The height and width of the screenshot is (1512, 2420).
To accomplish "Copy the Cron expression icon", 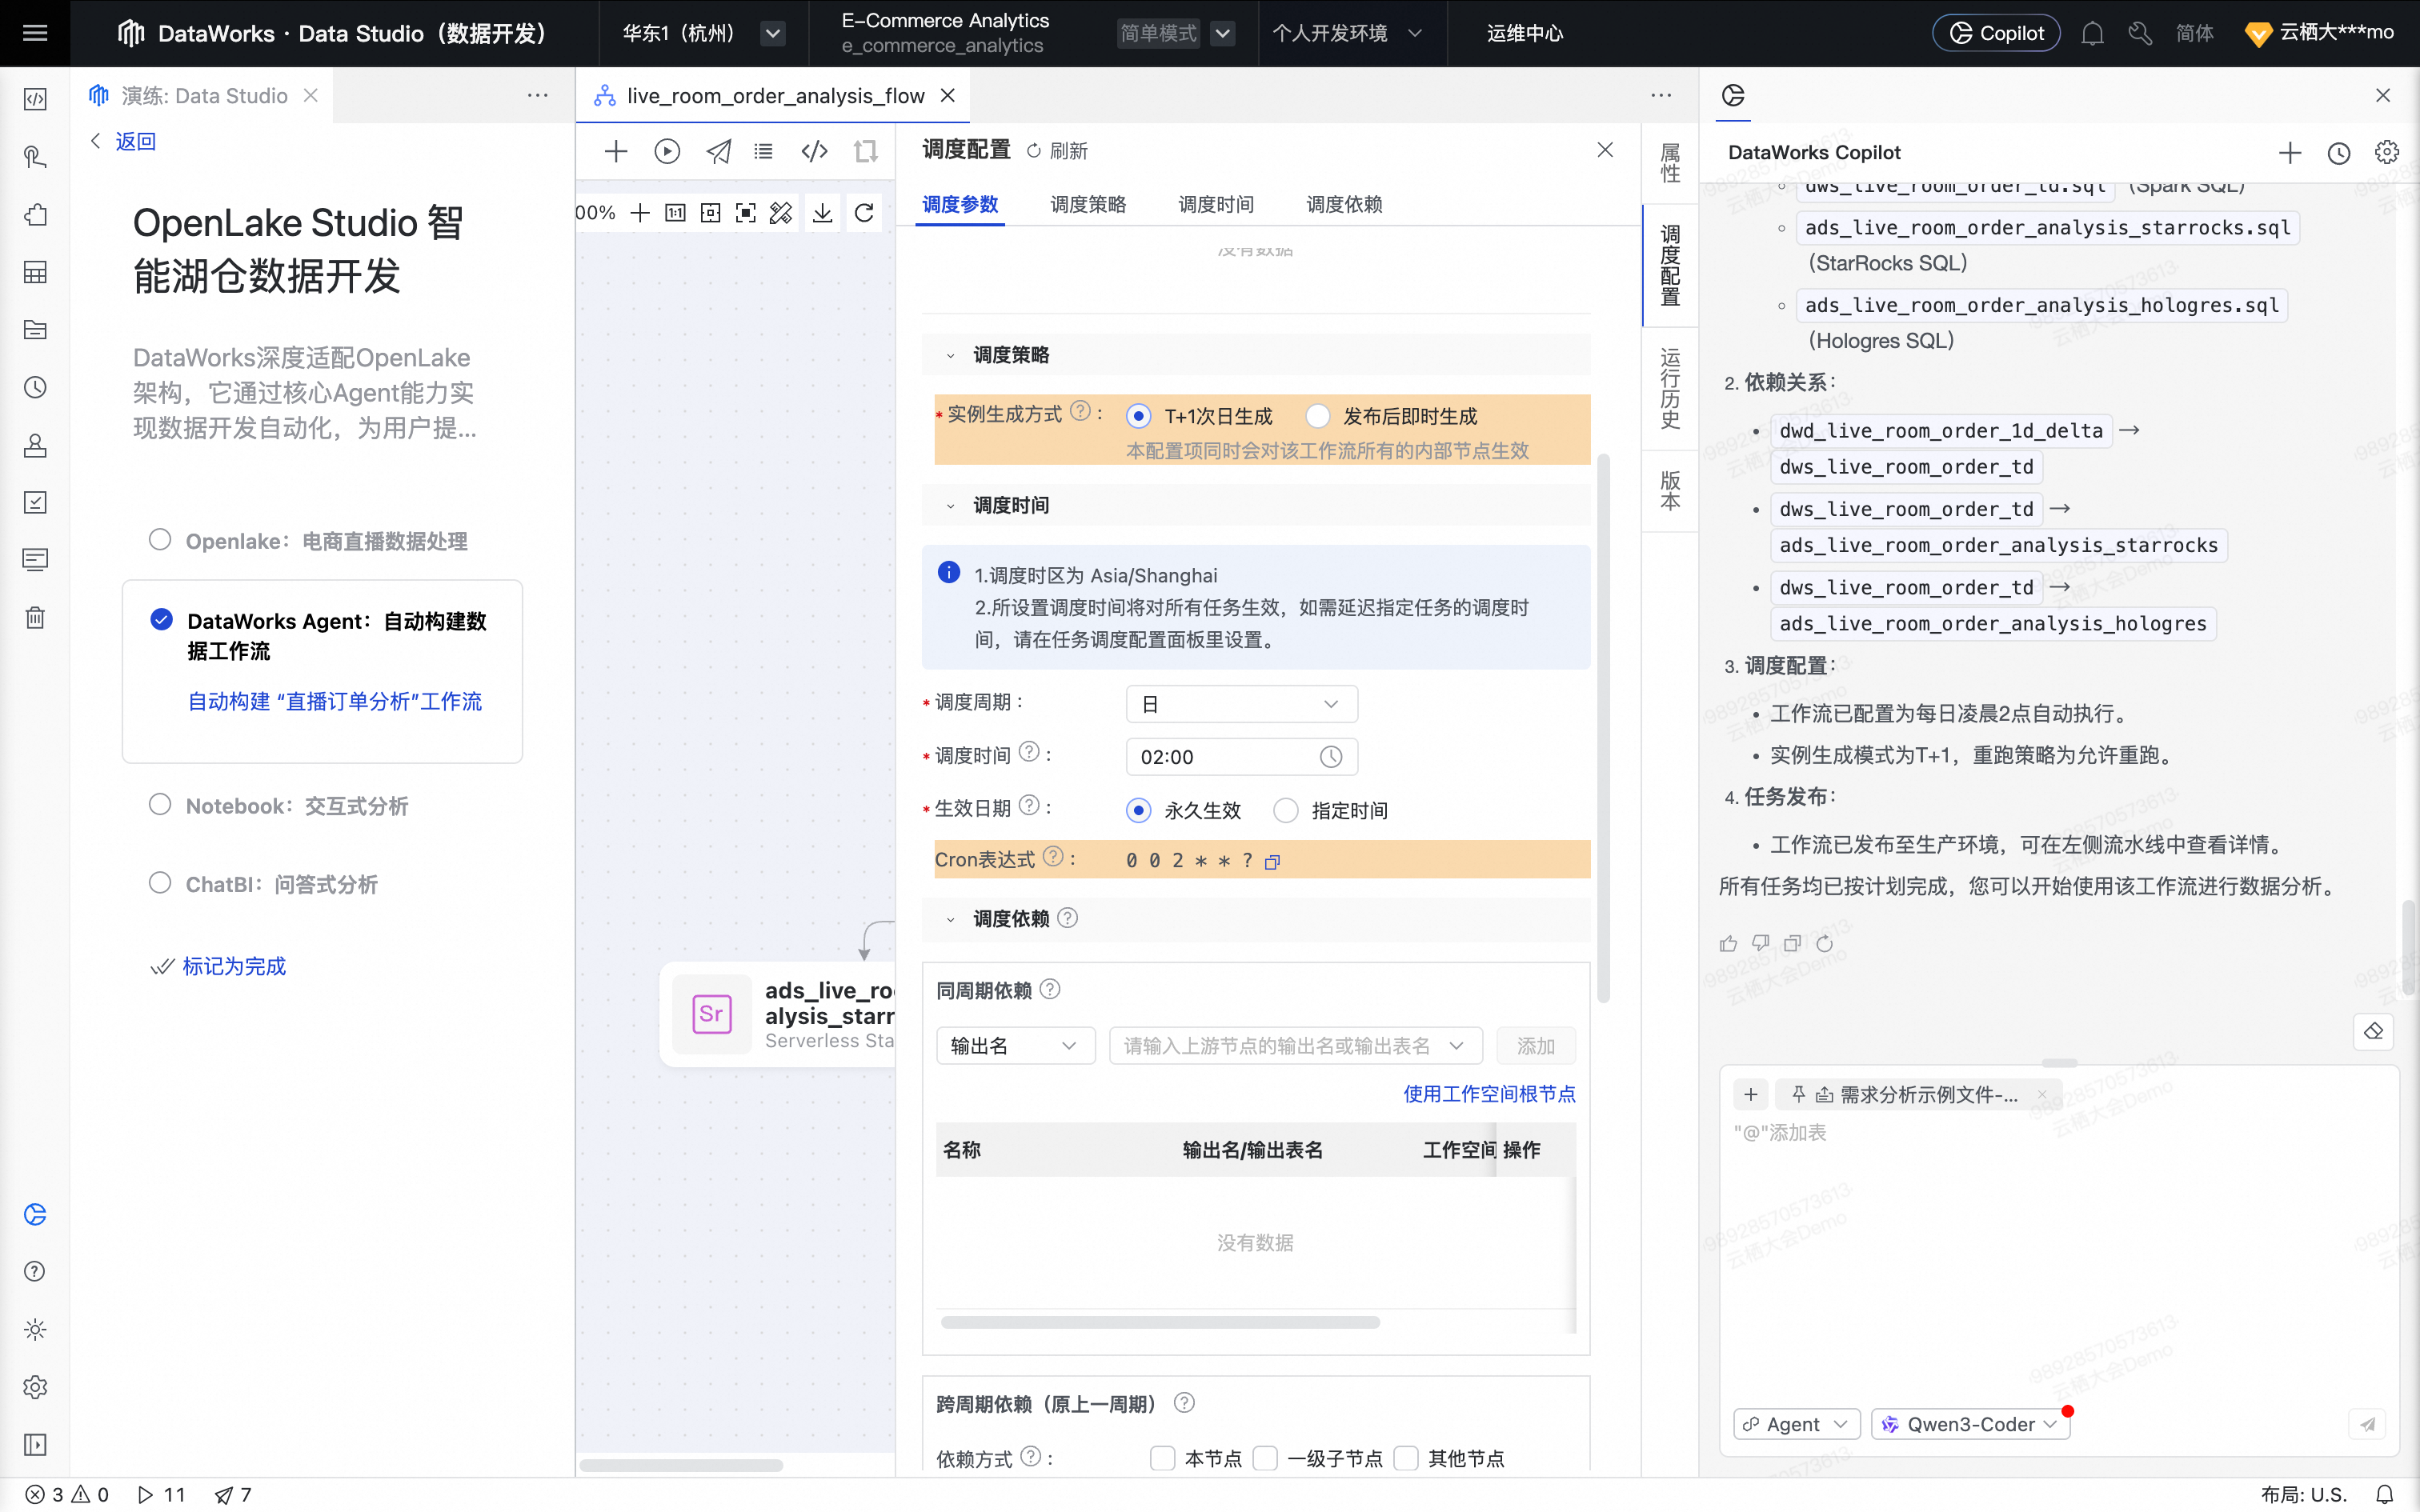I will pos(1272,861).
